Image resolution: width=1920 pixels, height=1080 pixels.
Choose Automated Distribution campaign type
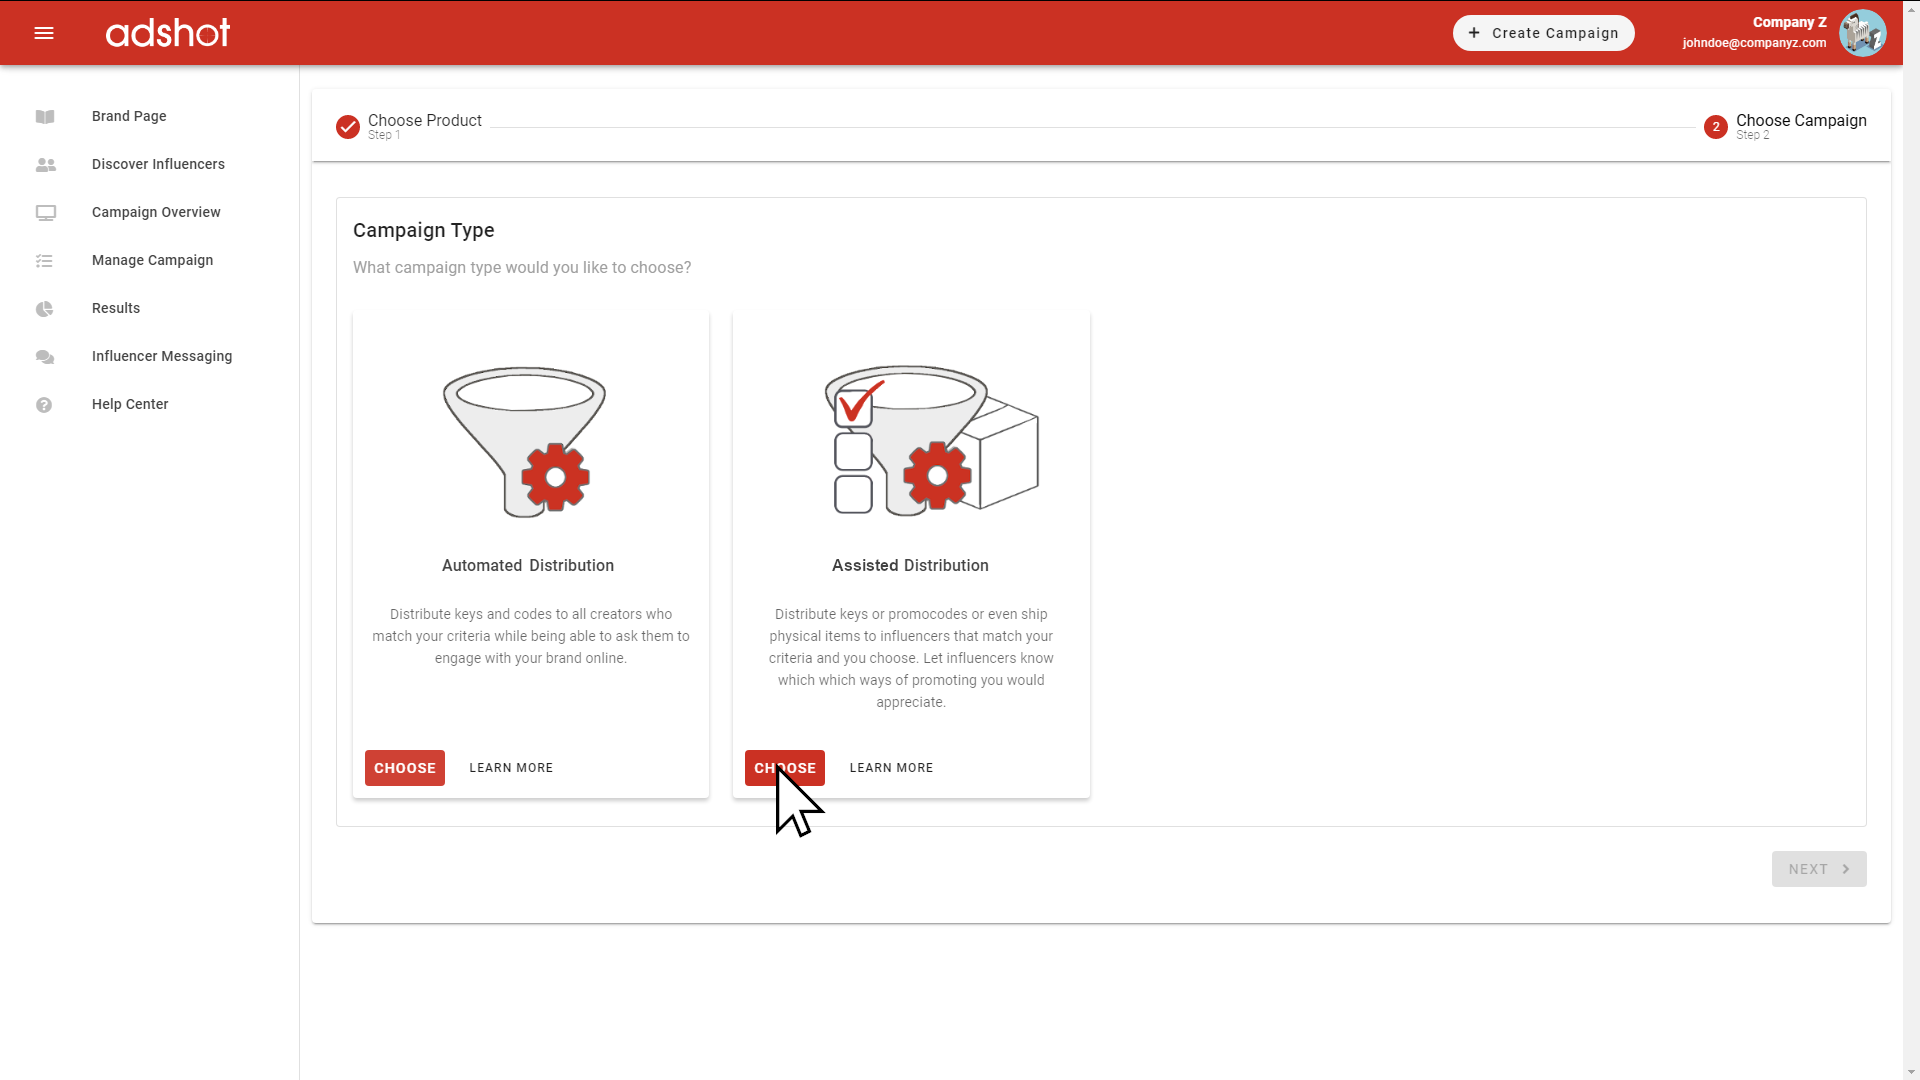pos(405,768)
